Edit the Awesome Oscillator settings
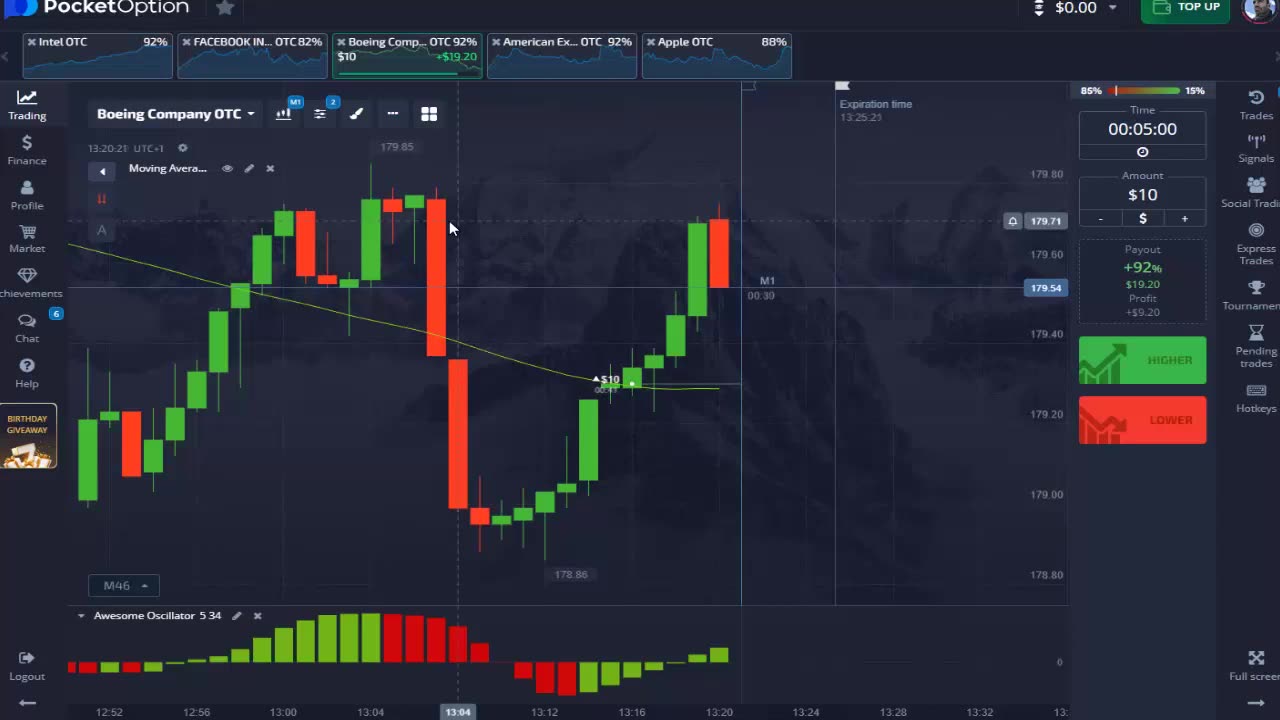The width and height of the screenshot is (1280, 720). 237,616
